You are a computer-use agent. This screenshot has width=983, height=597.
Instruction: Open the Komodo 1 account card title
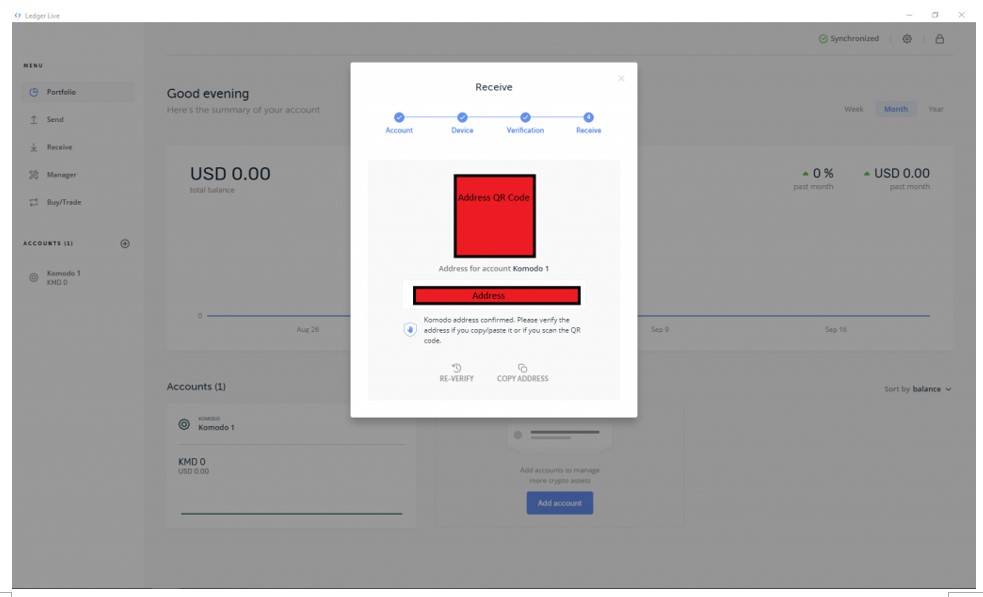pos(216,428)
